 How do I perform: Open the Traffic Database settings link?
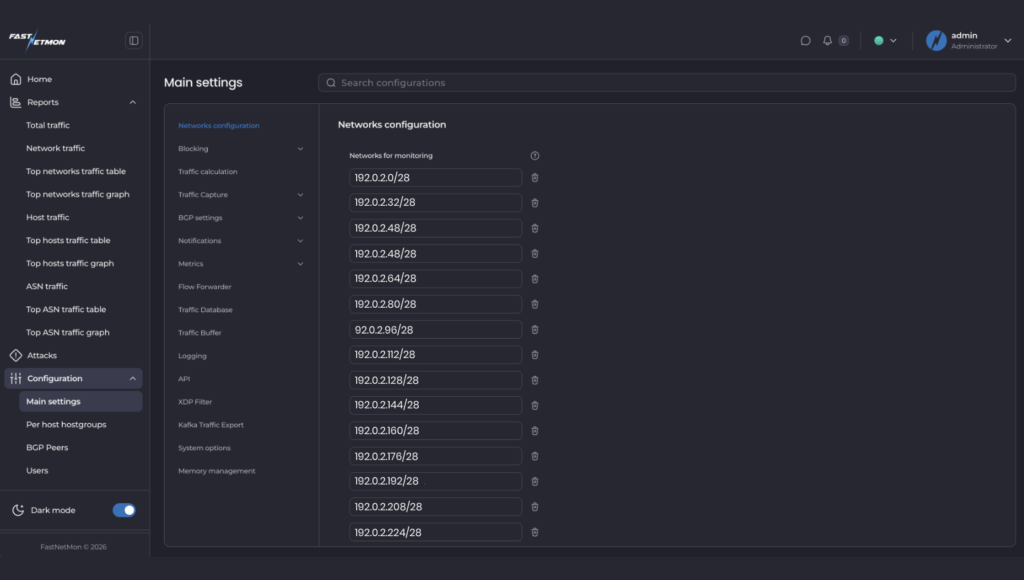tap(205, 310)
